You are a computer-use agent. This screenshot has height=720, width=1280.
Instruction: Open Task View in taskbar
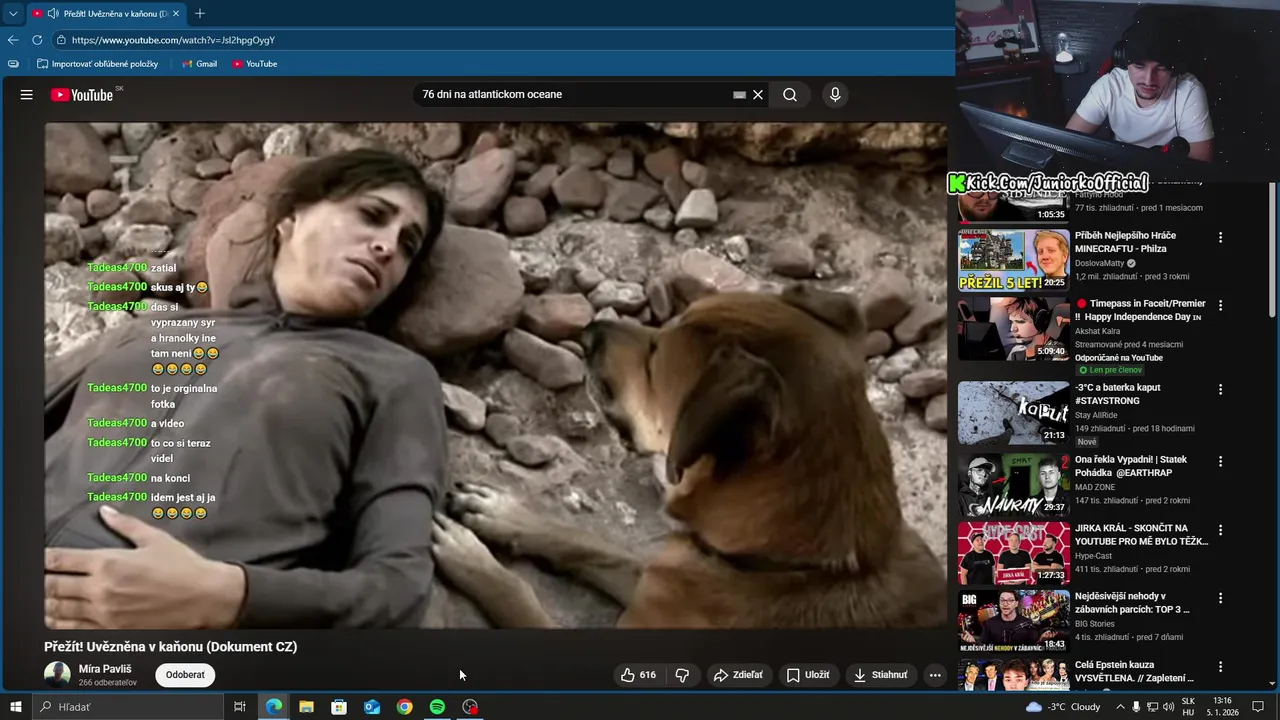point(240,707)
